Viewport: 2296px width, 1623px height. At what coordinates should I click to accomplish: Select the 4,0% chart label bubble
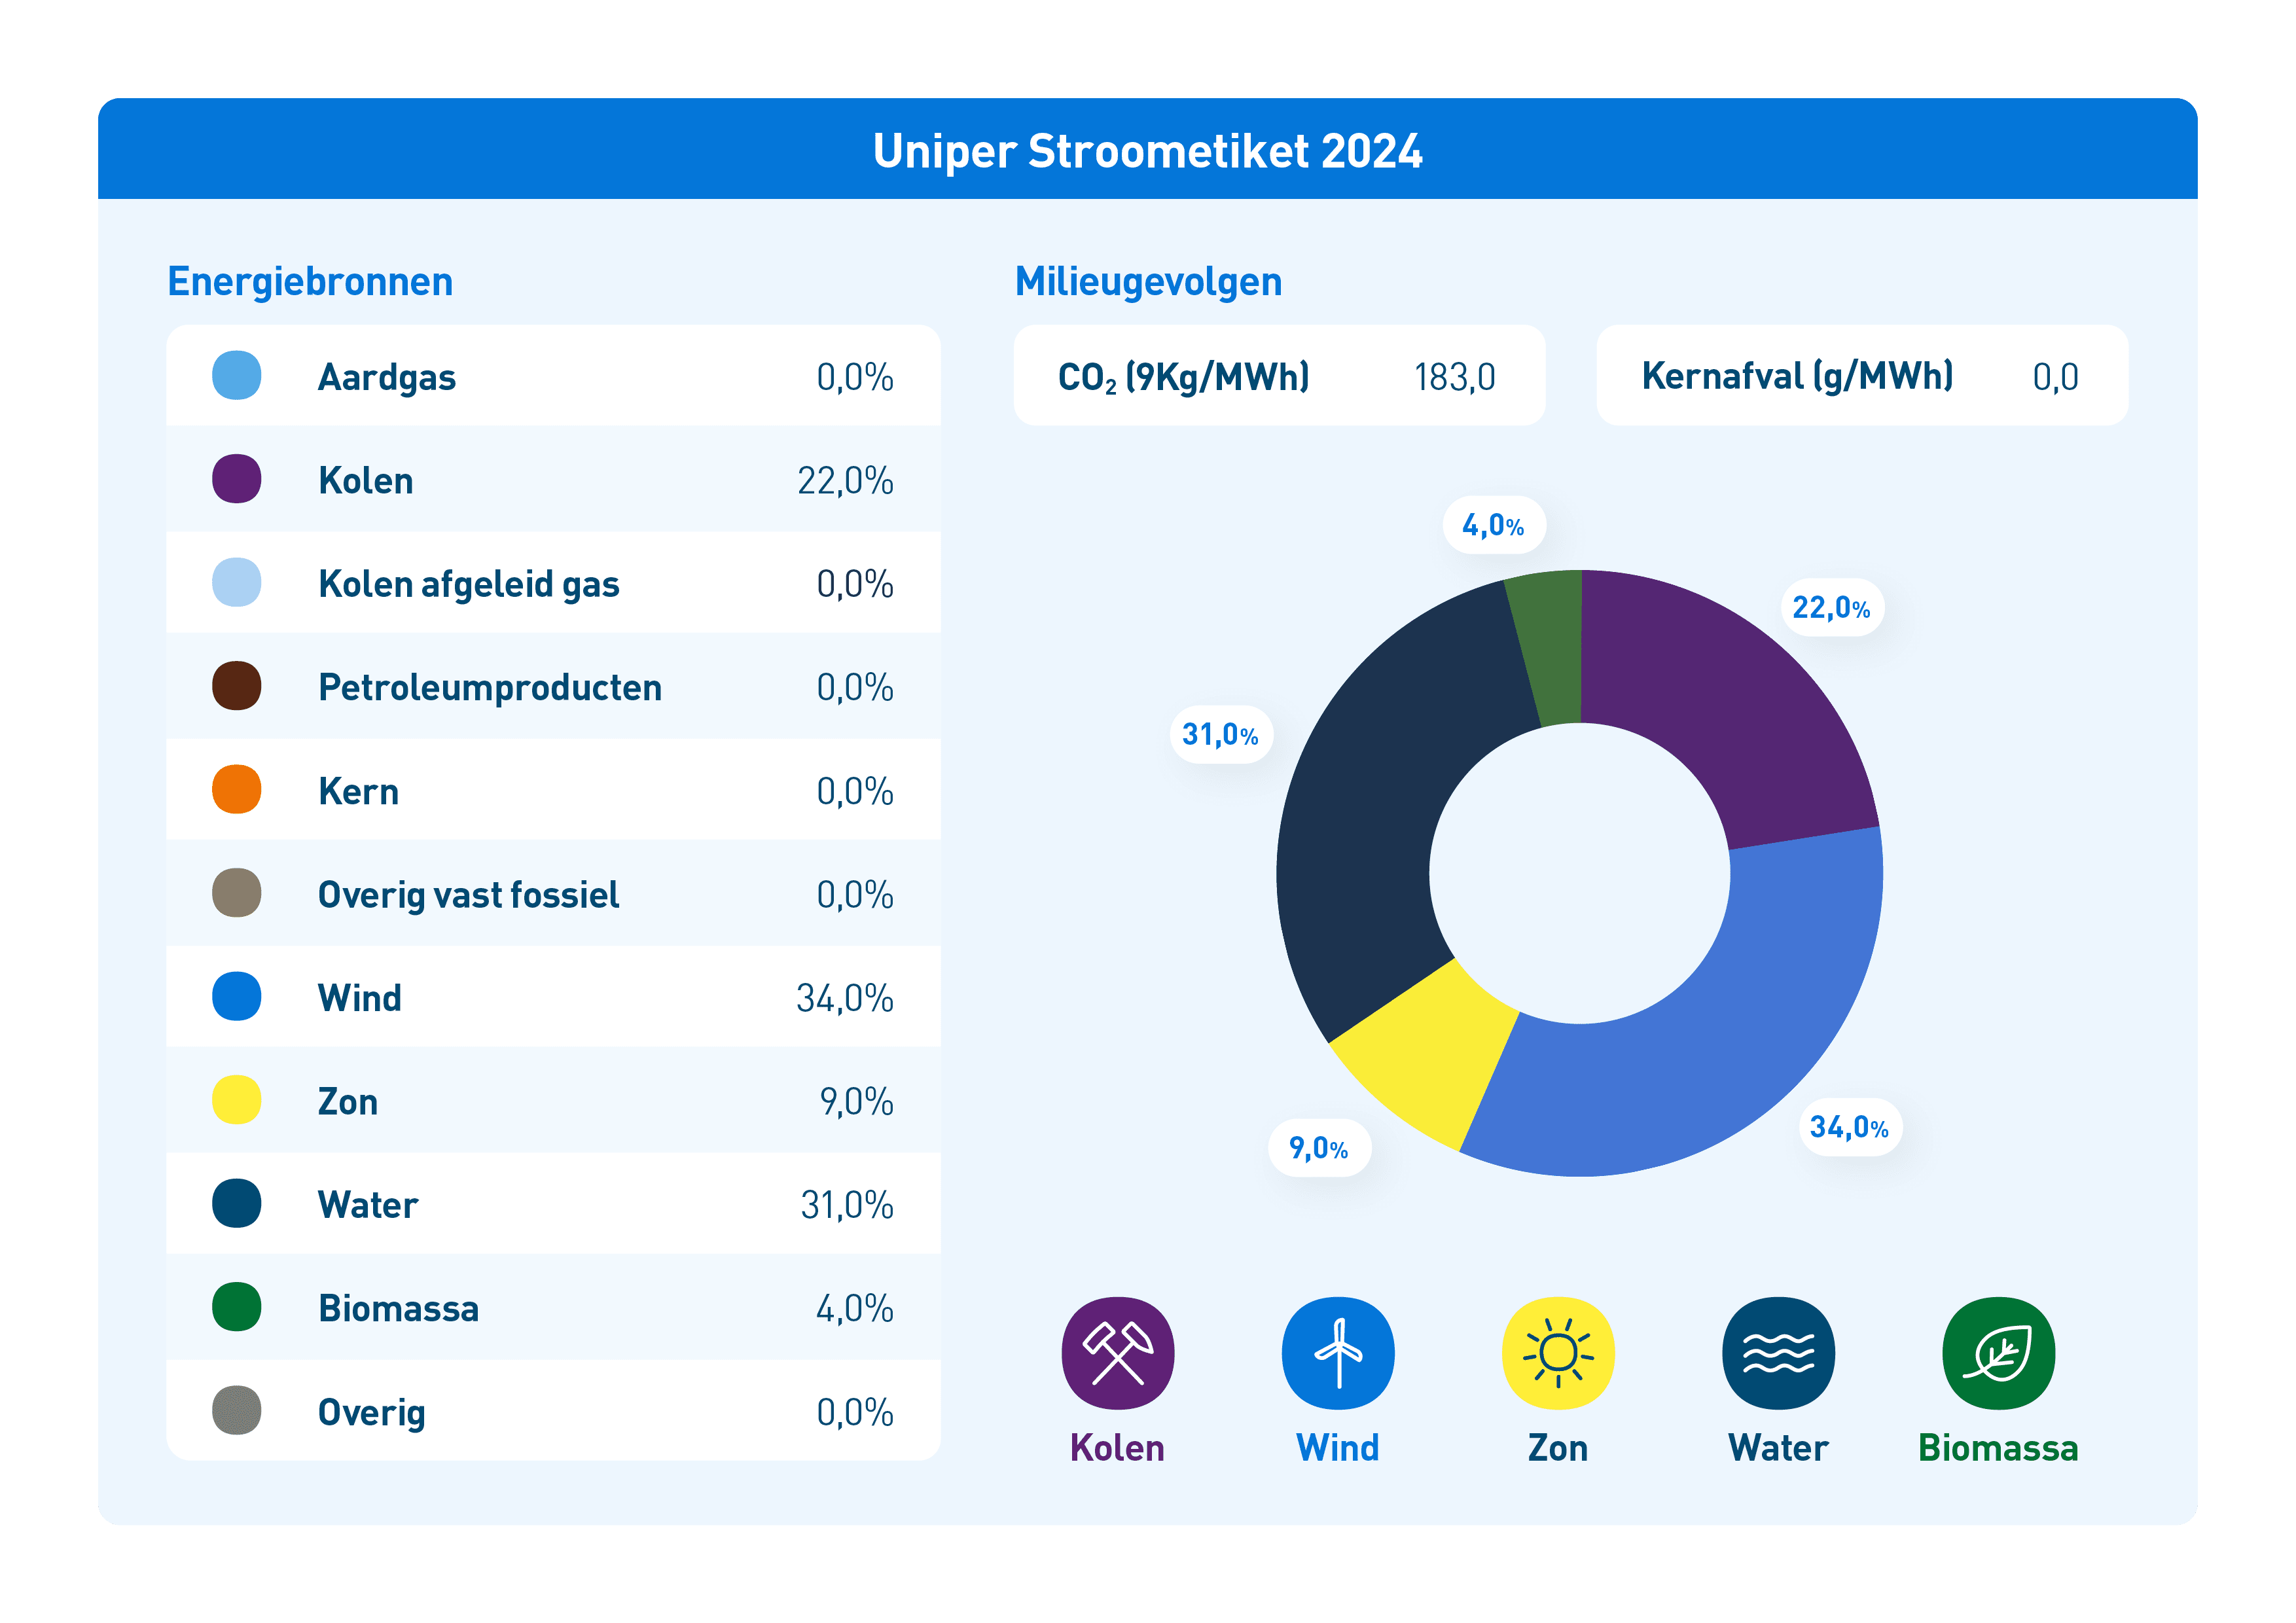1494,525
